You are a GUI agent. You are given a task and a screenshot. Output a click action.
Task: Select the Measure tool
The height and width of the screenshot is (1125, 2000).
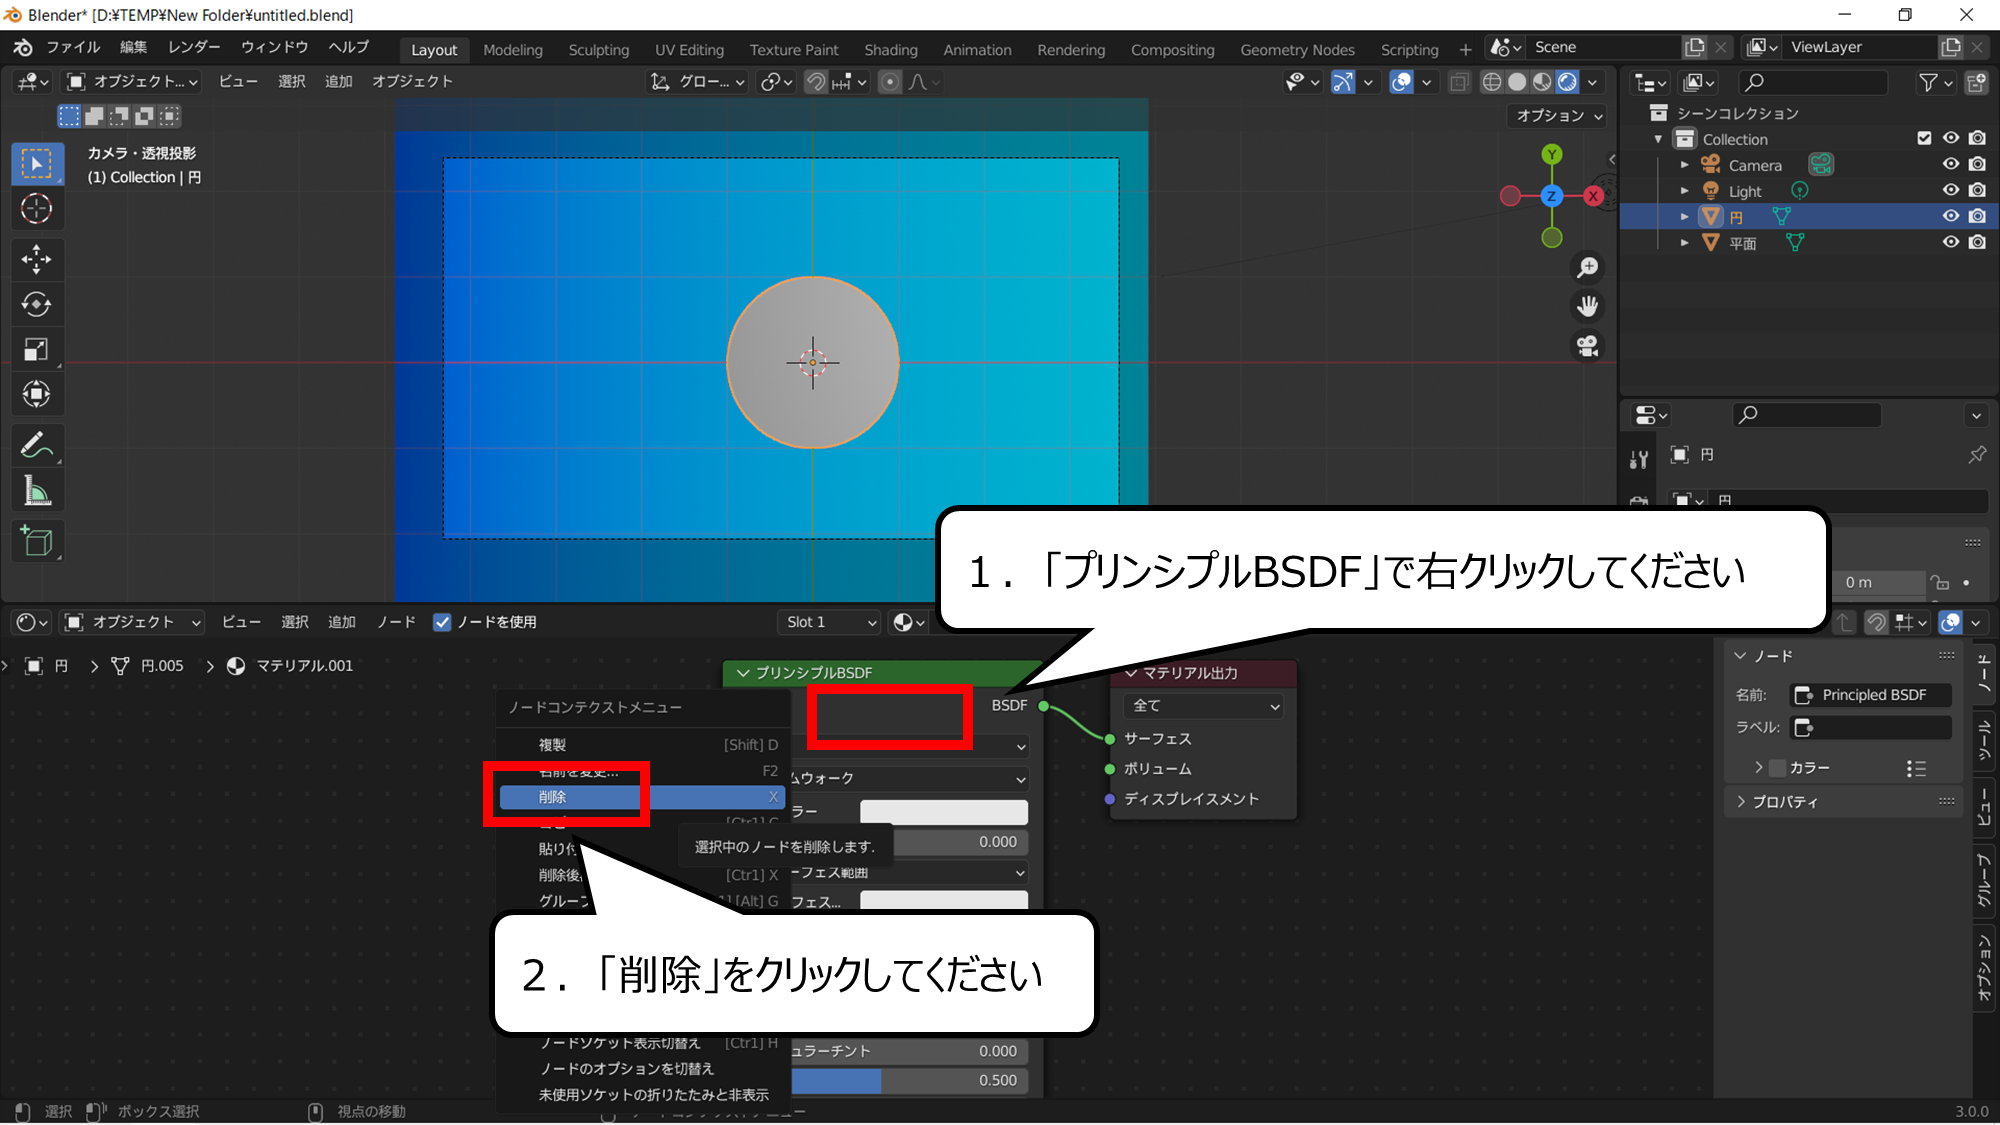pos(37,491)
